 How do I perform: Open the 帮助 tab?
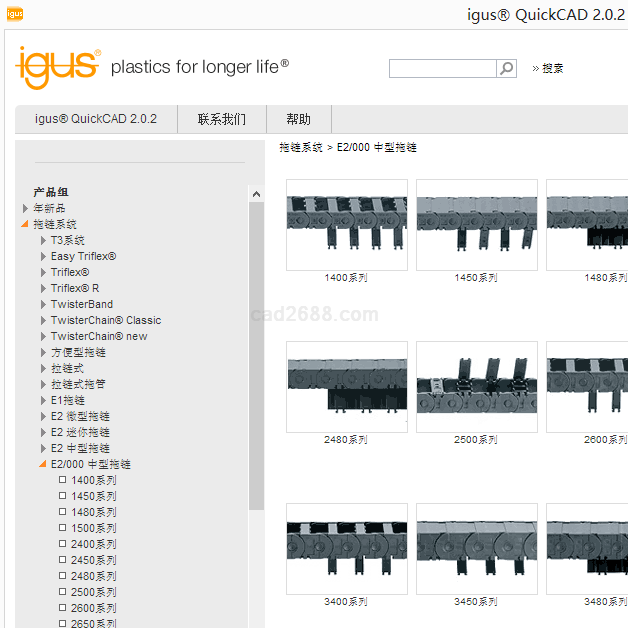[298, 119]
